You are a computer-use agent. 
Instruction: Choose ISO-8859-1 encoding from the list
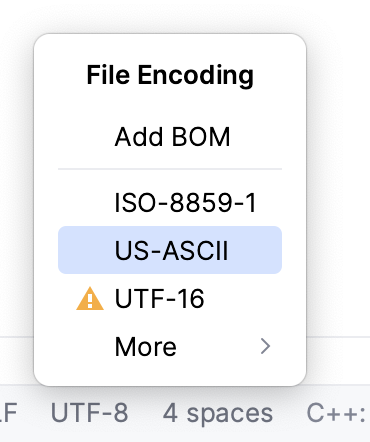(x=170, y=202)
